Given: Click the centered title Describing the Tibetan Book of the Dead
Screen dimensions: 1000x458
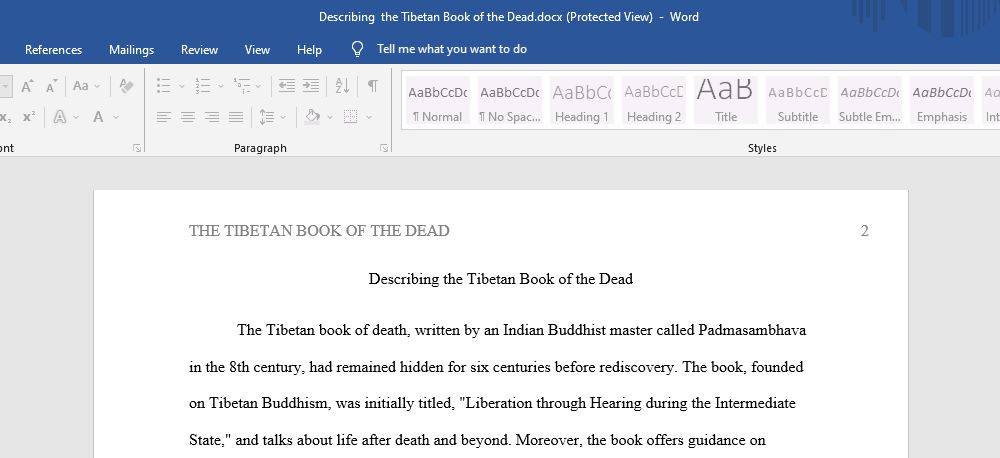Looking at the screenshot, I should [x=501, y=279].
